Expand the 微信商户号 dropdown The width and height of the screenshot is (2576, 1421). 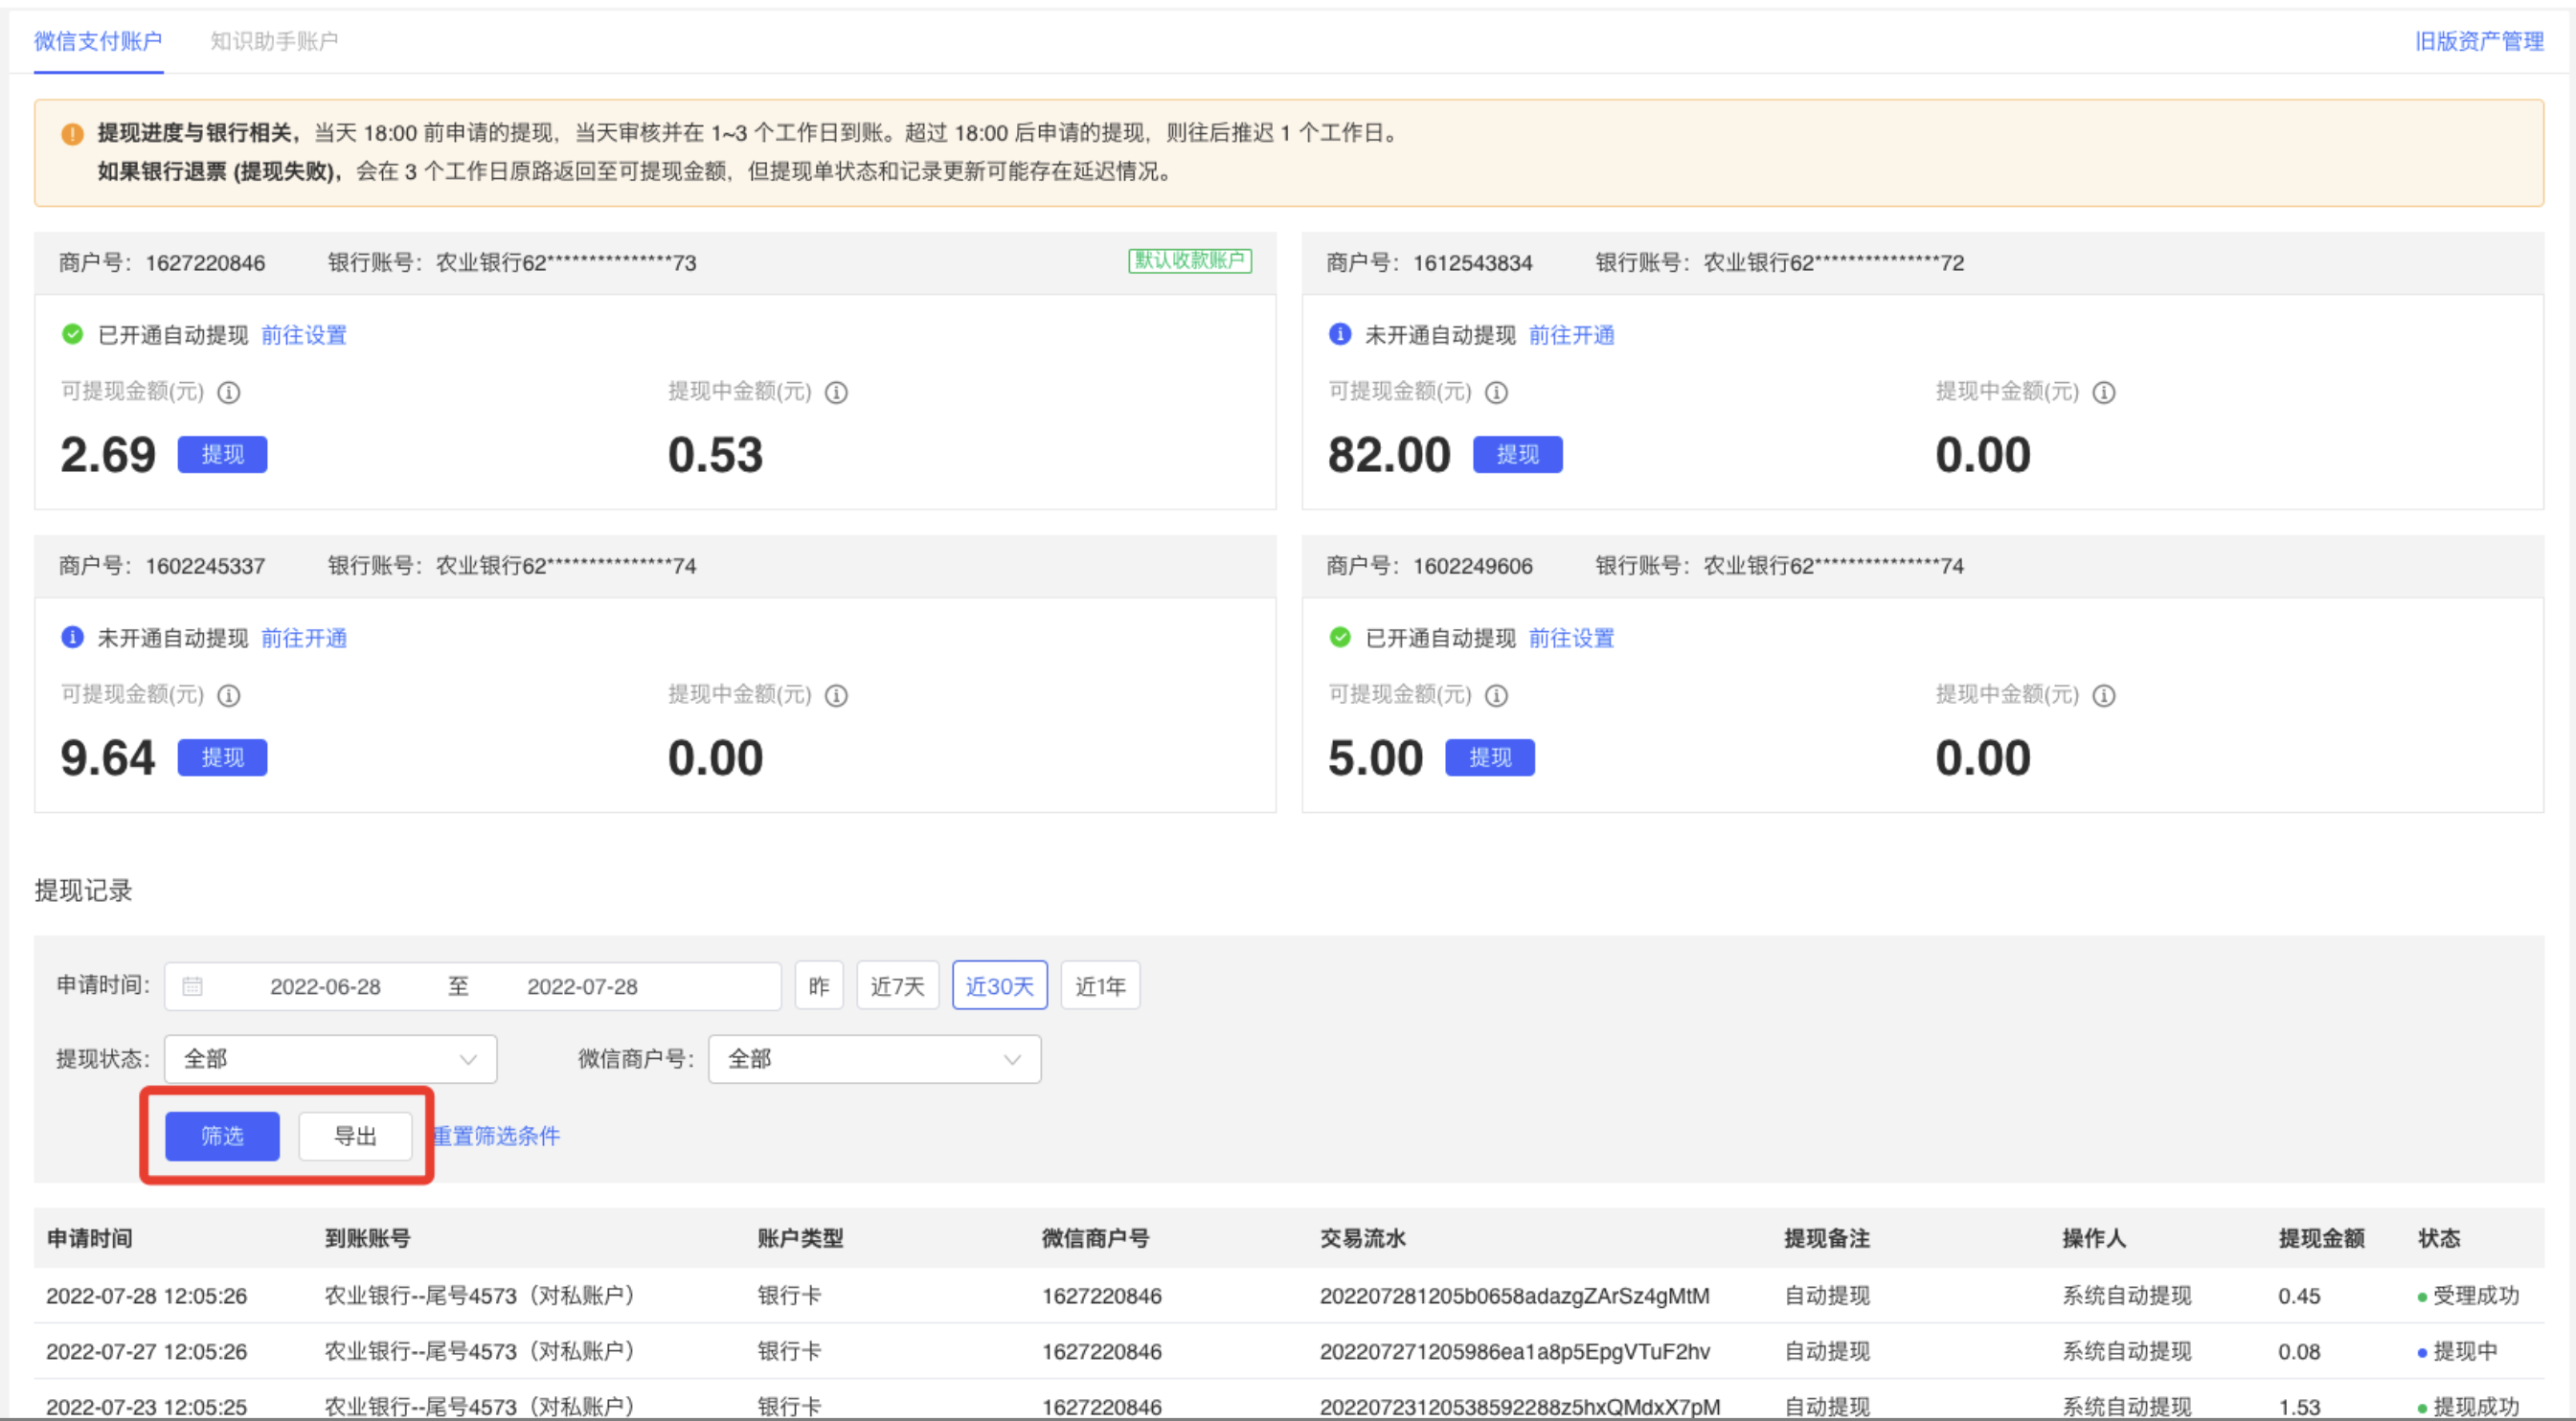874,1059
